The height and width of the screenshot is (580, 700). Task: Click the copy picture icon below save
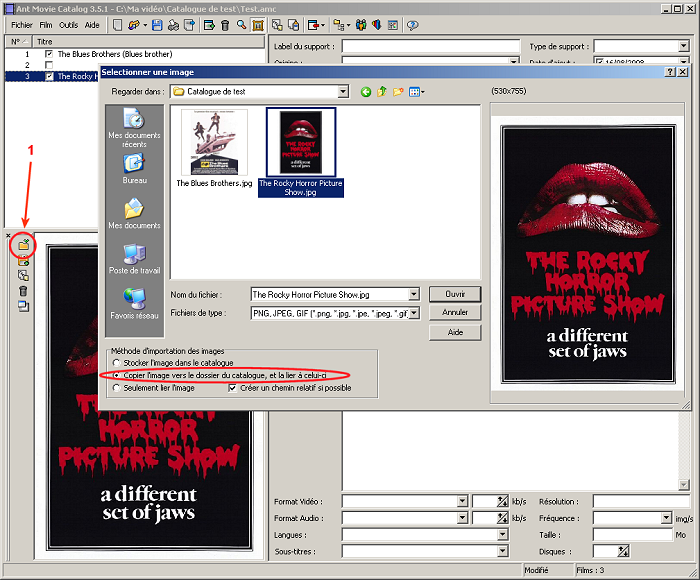[23, 275]
